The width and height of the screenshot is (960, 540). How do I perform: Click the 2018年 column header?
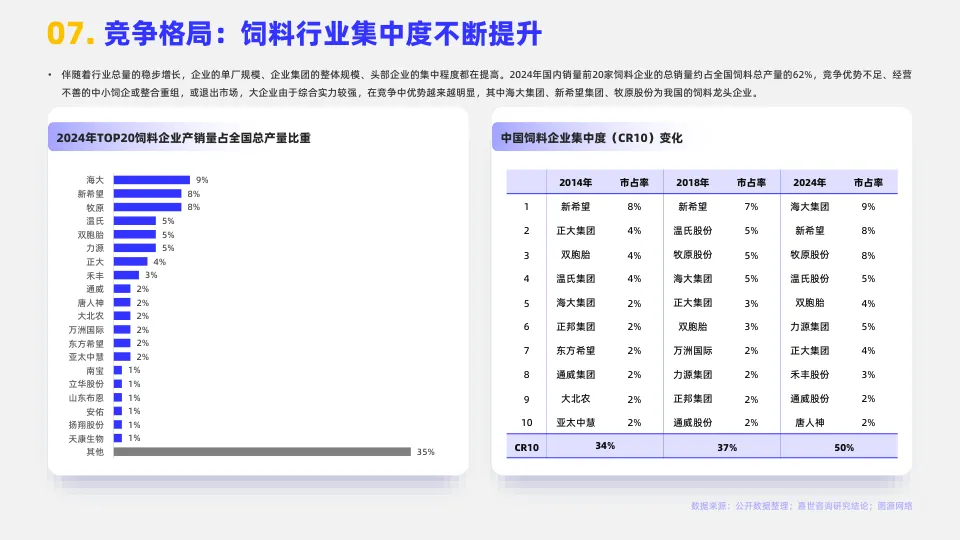click(x=692, y=182)
